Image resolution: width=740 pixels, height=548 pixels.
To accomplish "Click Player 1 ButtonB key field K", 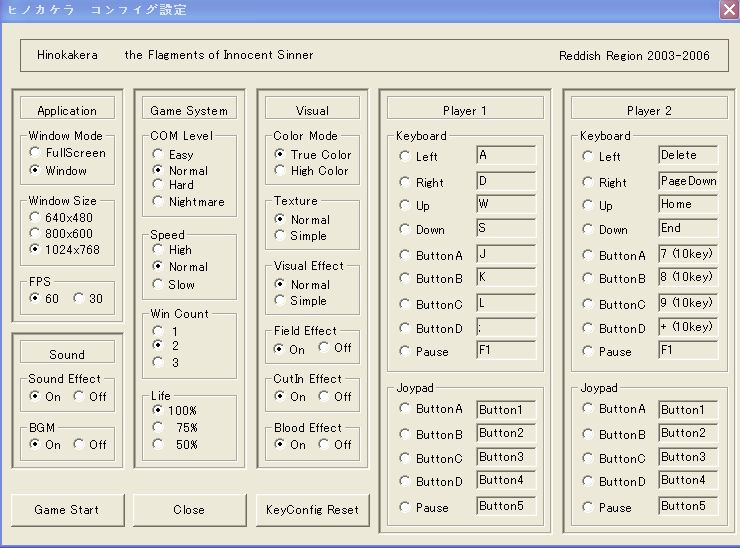I will (x=506, y=277).
